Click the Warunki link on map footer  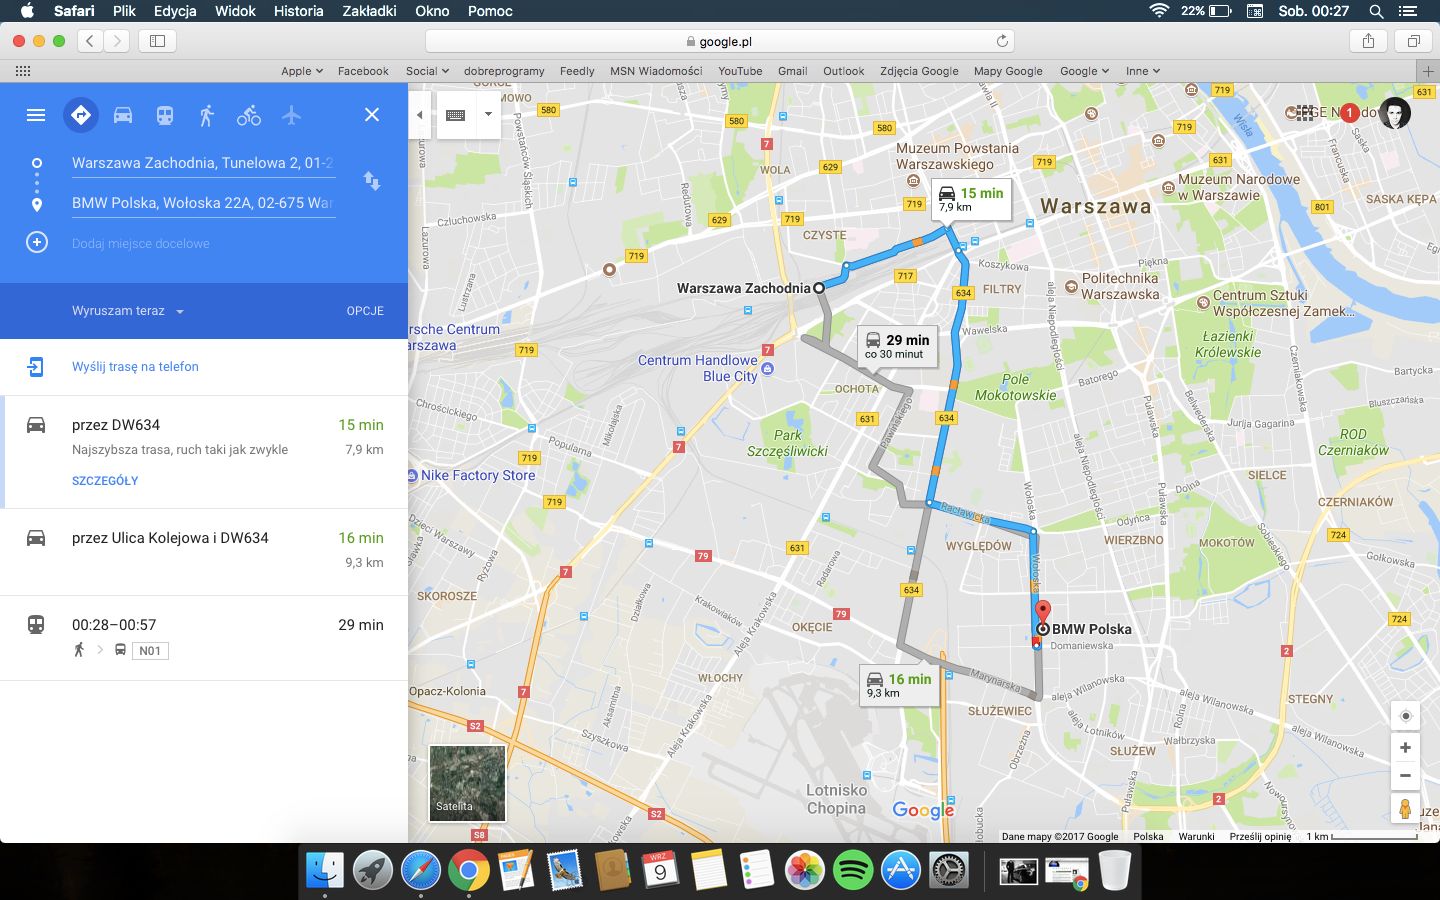1196,836
